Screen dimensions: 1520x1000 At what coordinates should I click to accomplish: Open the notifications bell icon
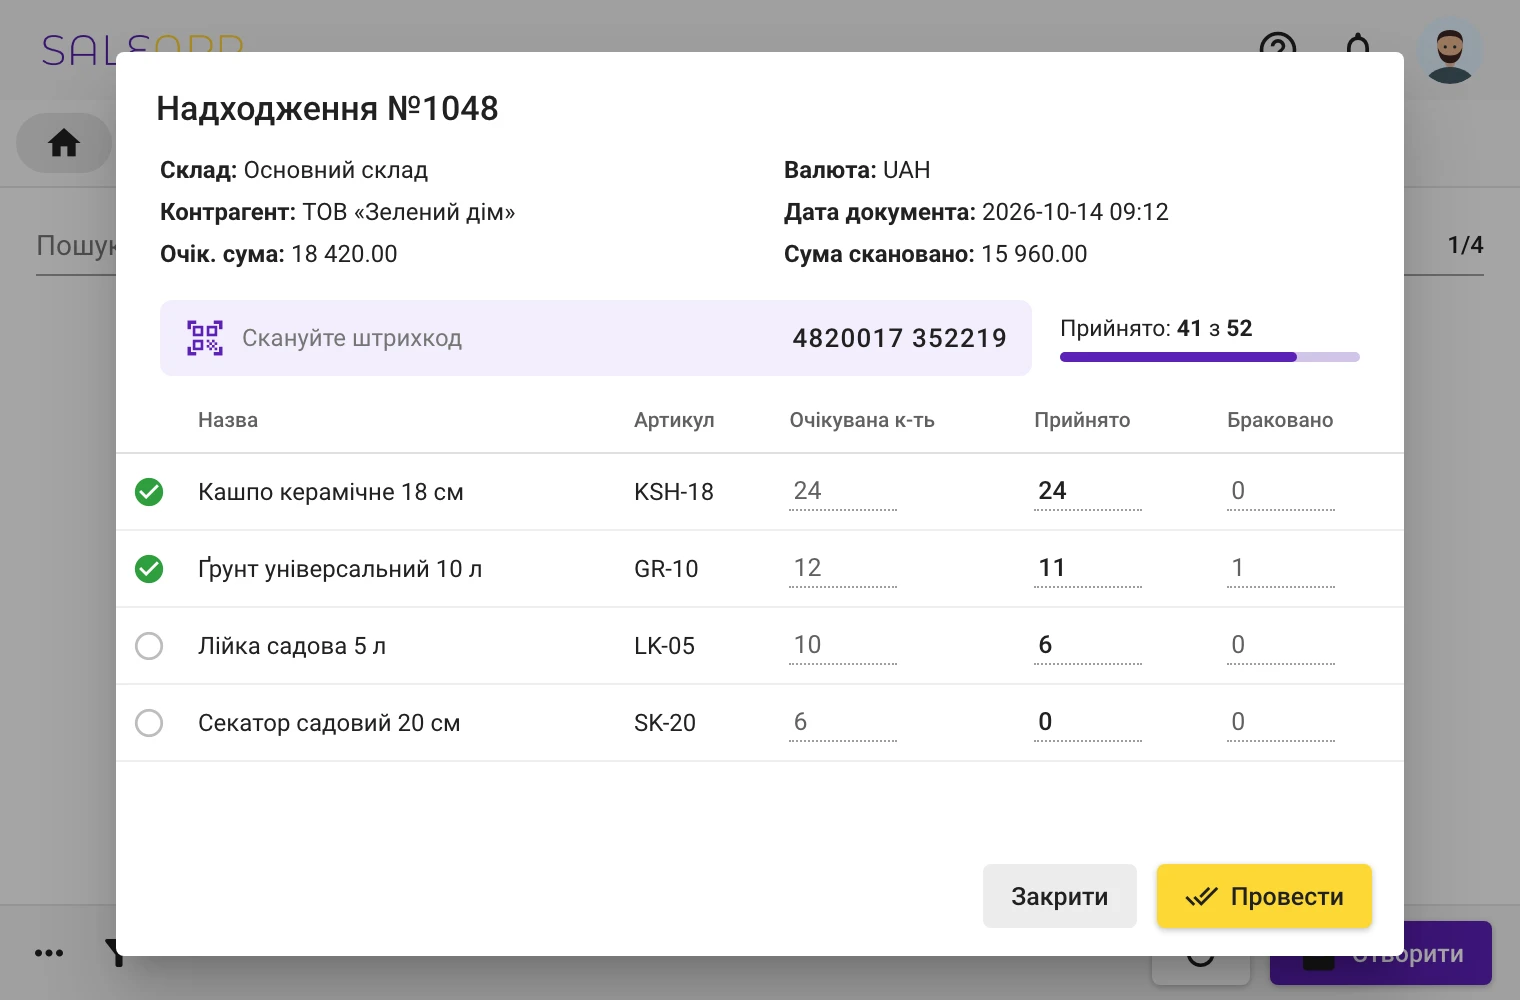(1358, 44)
